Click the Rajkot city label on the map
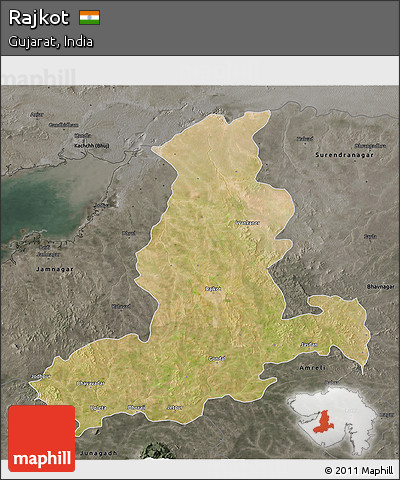 tap(213, 289)
